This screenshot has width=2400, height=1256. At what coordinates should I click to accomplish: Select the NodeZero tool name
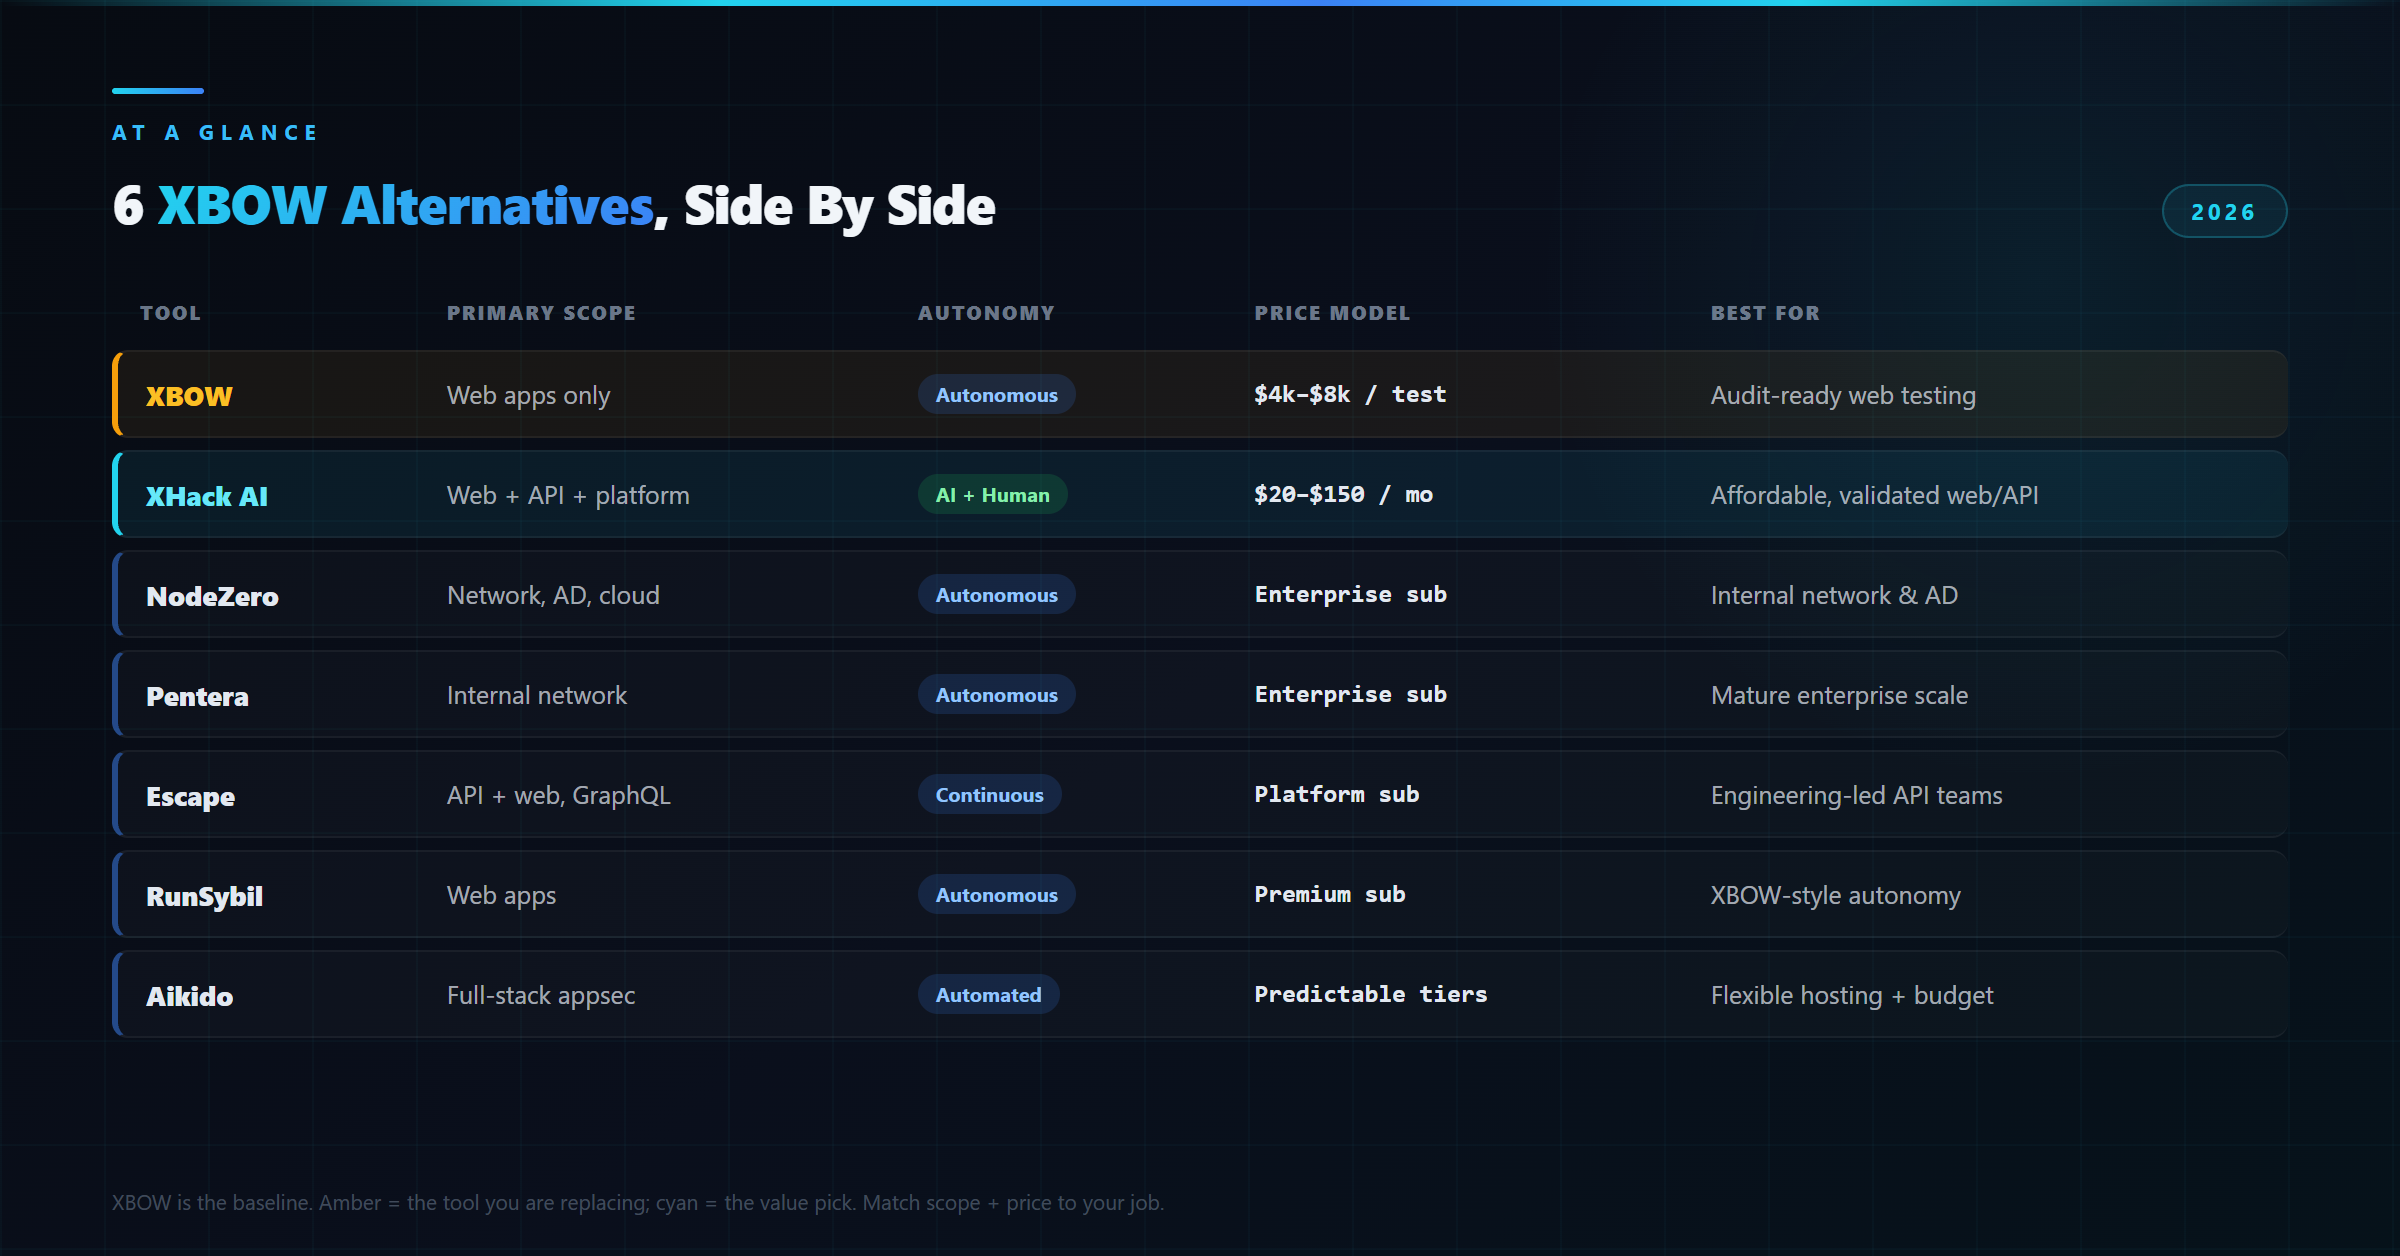click(x=212, y=596)
